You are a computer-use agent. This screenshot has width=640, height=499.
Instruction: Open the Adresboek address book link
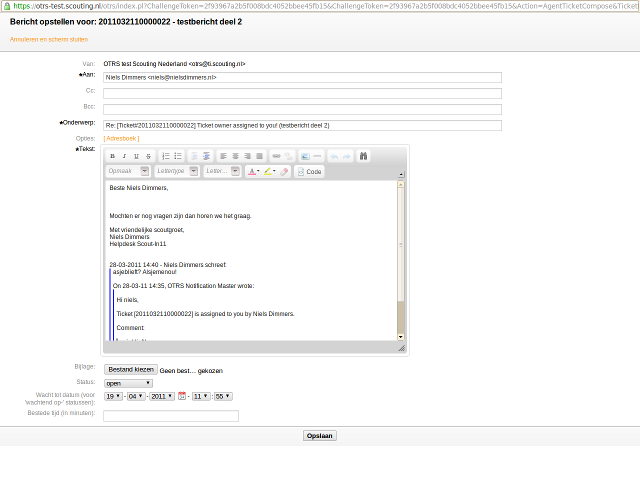[121, 138]
